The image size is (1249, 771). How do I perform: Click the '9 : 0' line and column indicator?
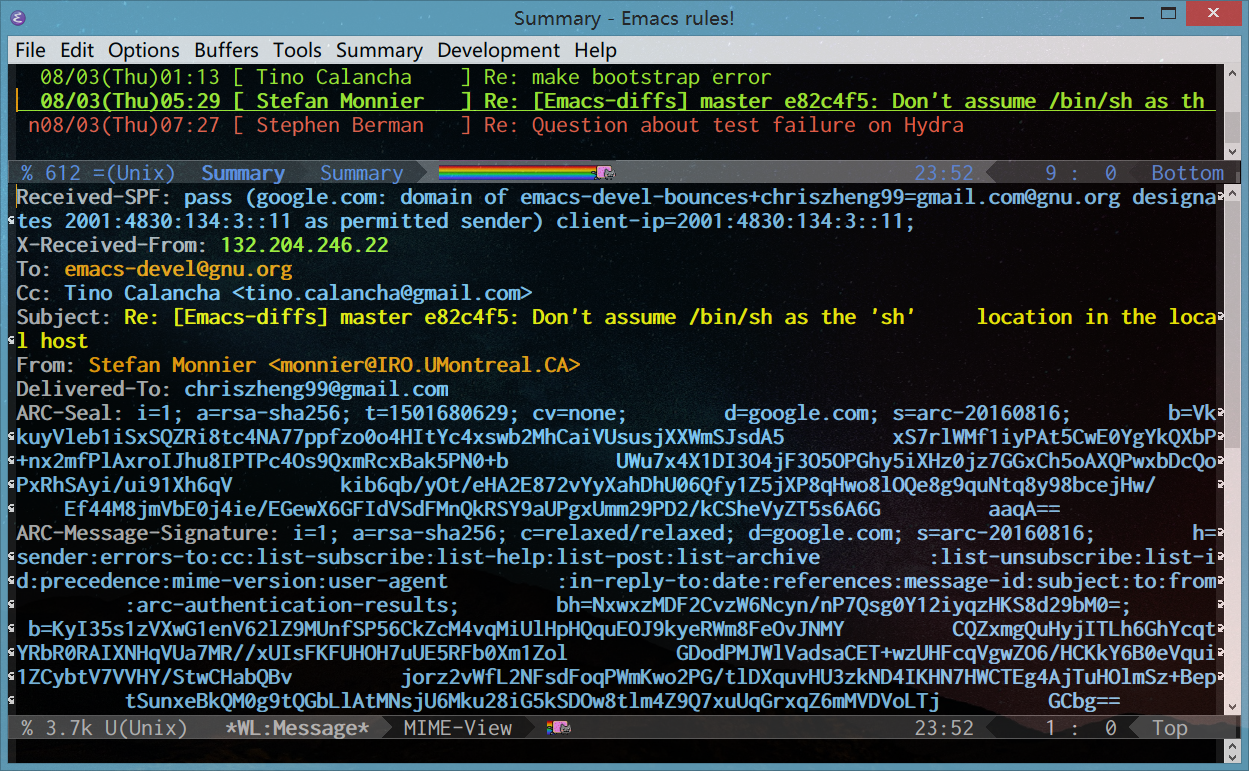[1080, 172]
